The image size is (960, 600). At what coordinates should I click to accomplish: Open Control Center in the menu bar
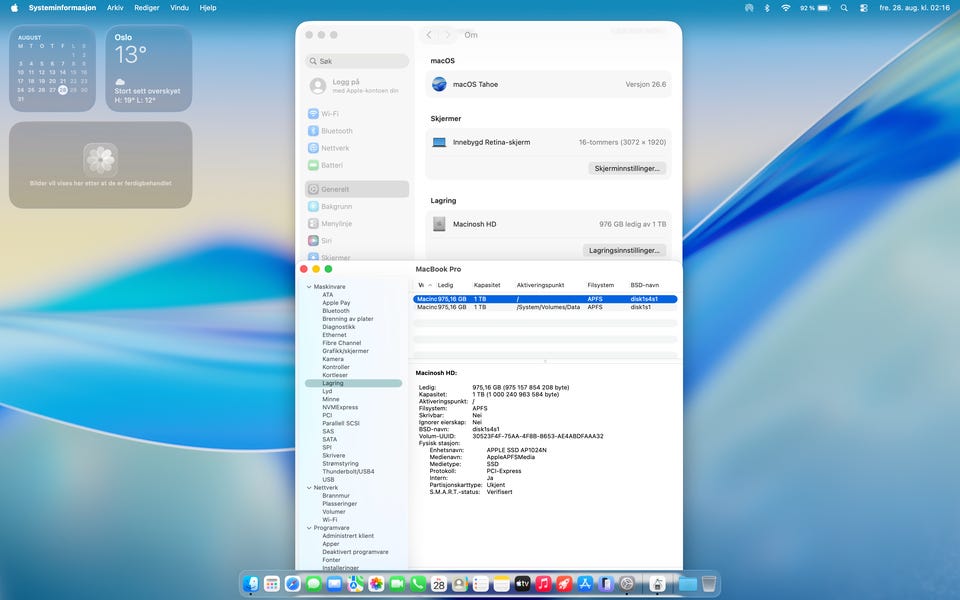click(863, 8)
